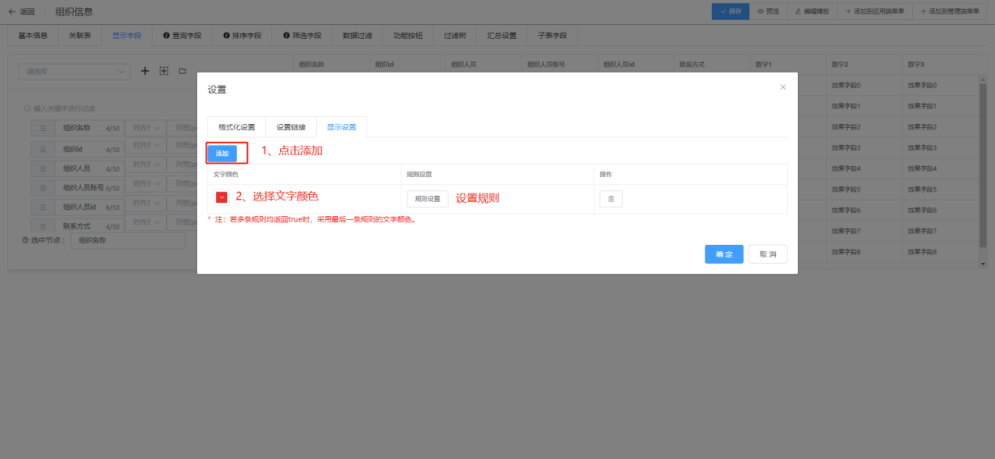The height and width of the screenshot is (459, 995).
Task: Cancel the dialog with 取消
Action: click(x=768, y=254)
